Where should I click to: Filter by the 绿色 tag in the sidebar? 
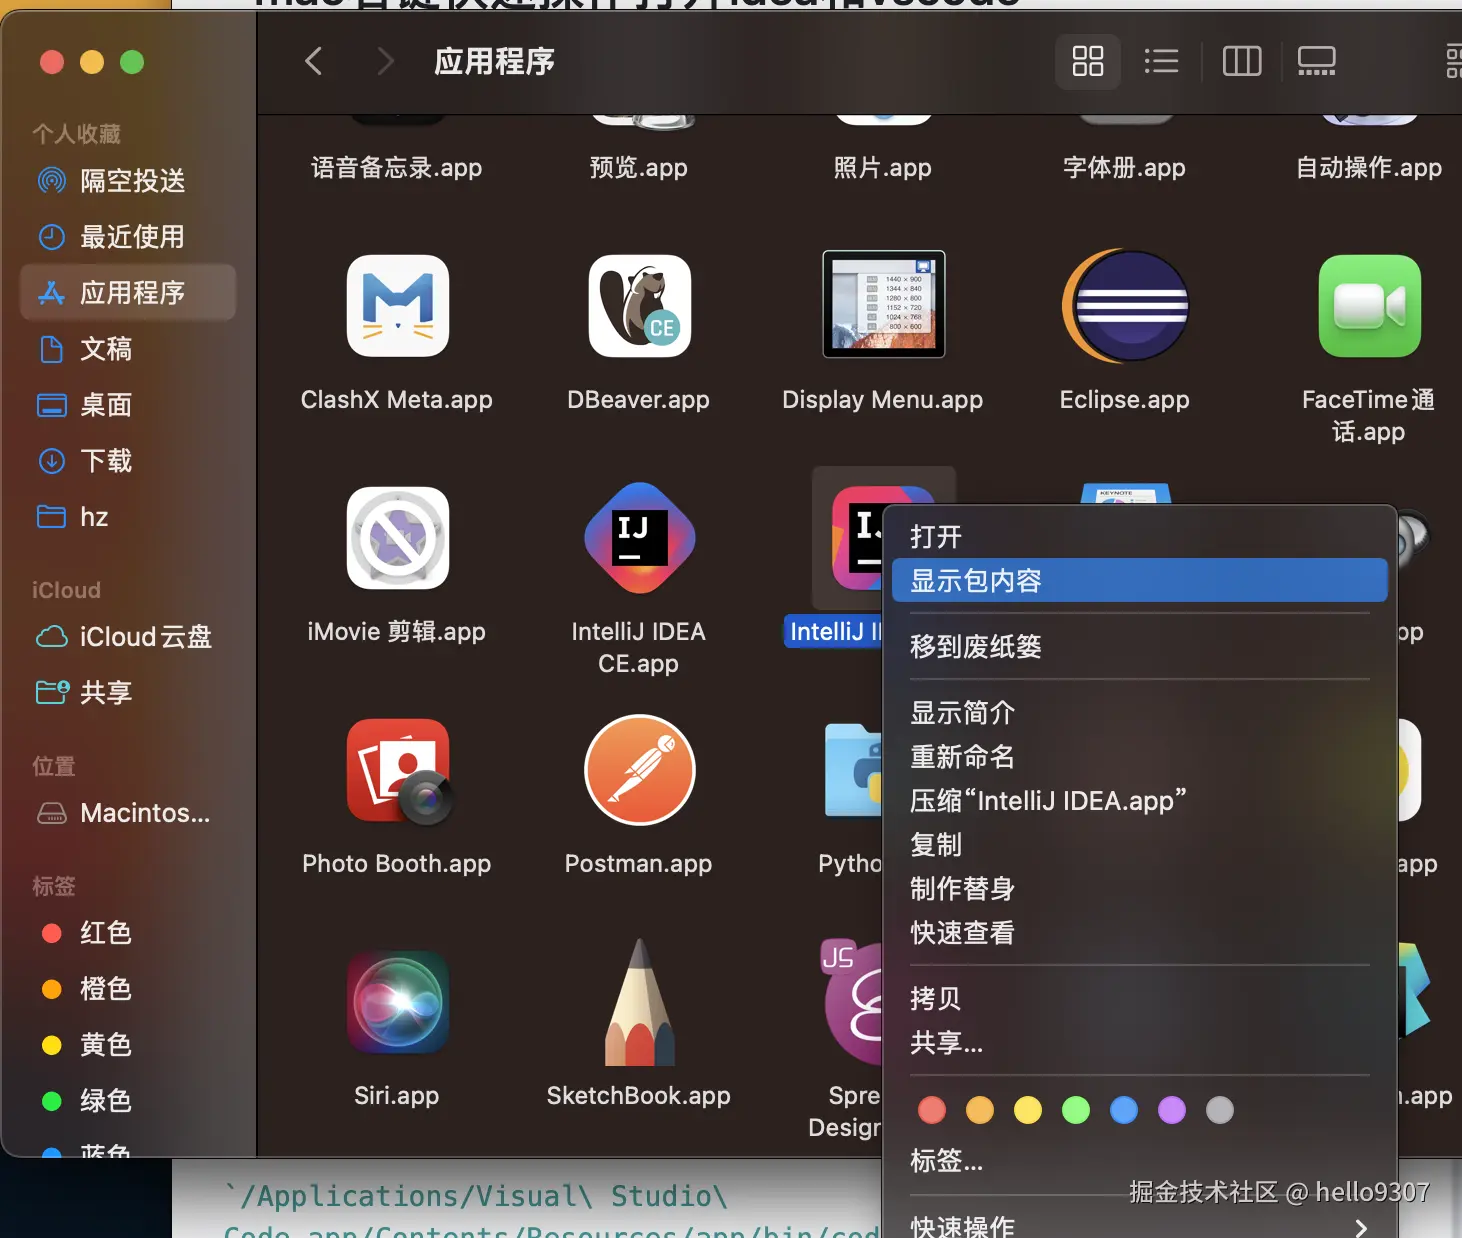(128, 1101)
